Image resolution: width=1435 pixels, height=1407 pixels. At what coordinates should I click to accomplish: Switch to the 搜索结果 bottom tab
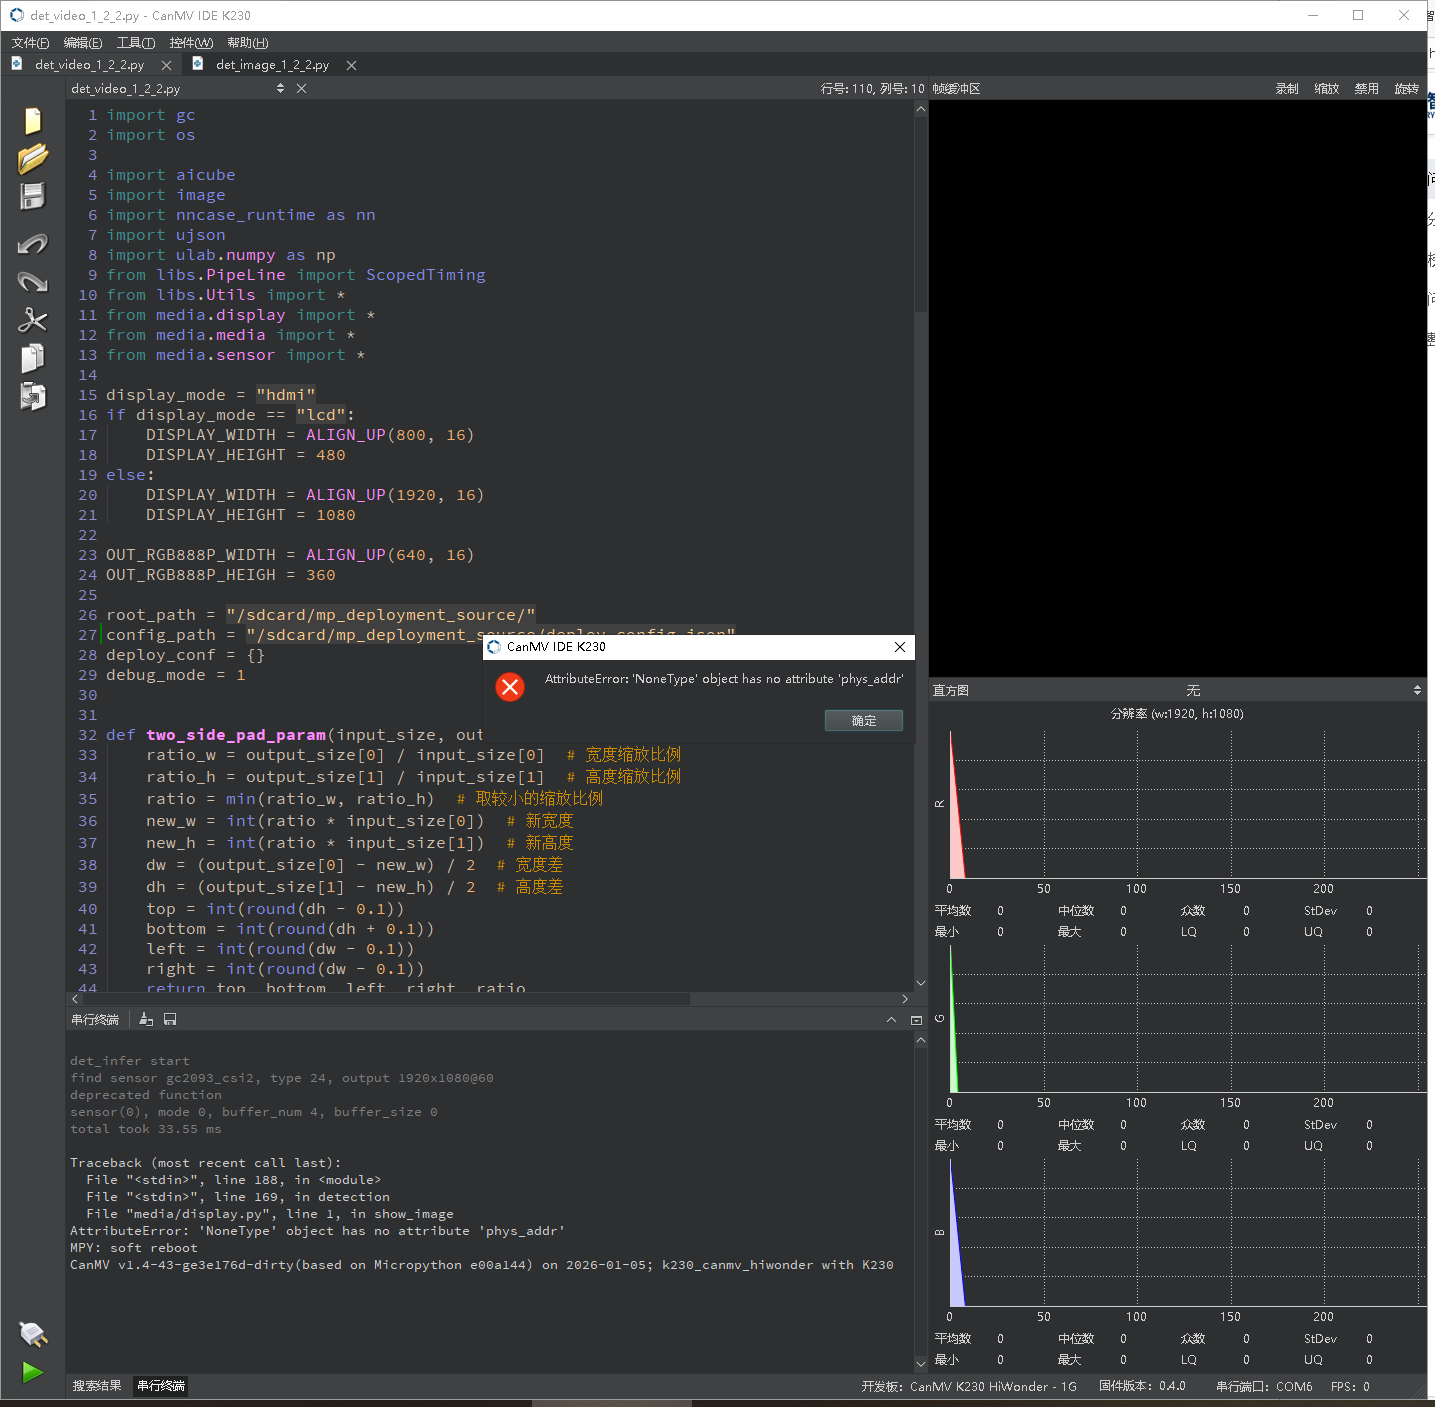(97, 1385)
